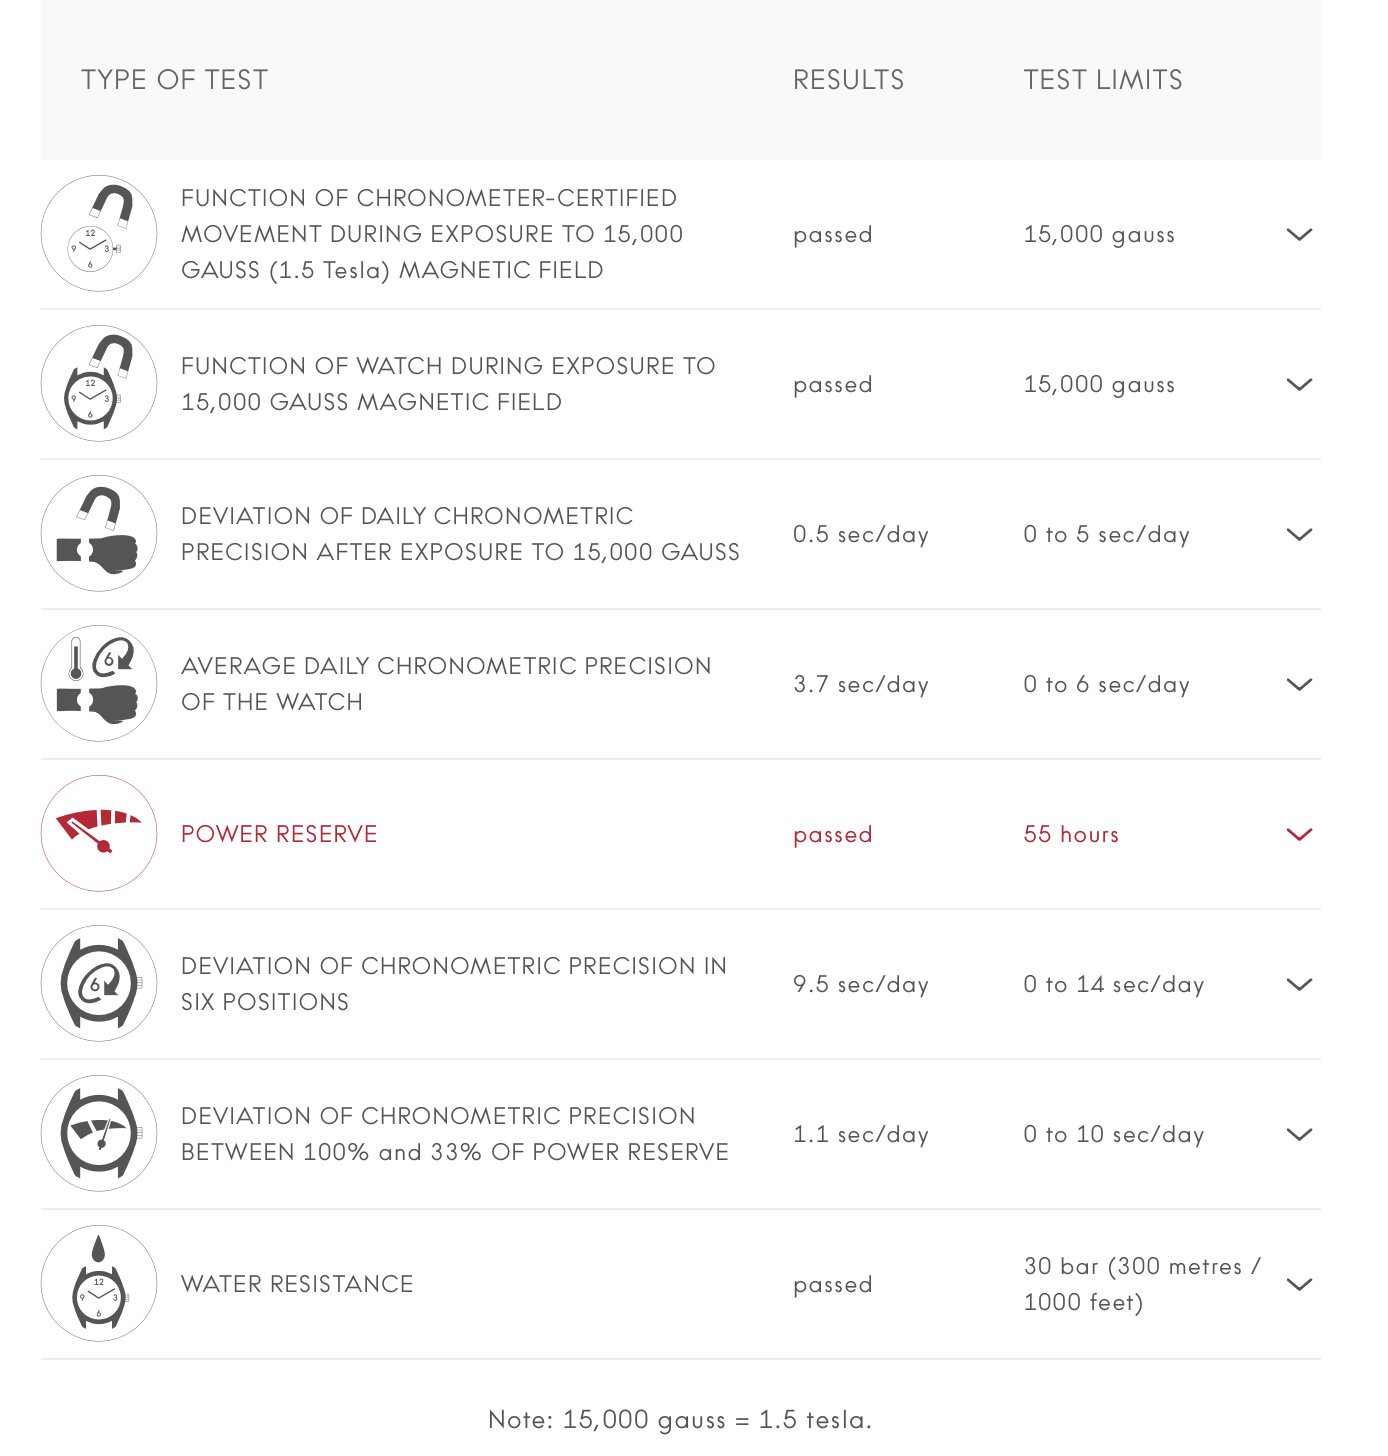Click the WATER RESISTANCE test title
This screenshot has width=1388, height=1456.
click(x=297, y=1285)
